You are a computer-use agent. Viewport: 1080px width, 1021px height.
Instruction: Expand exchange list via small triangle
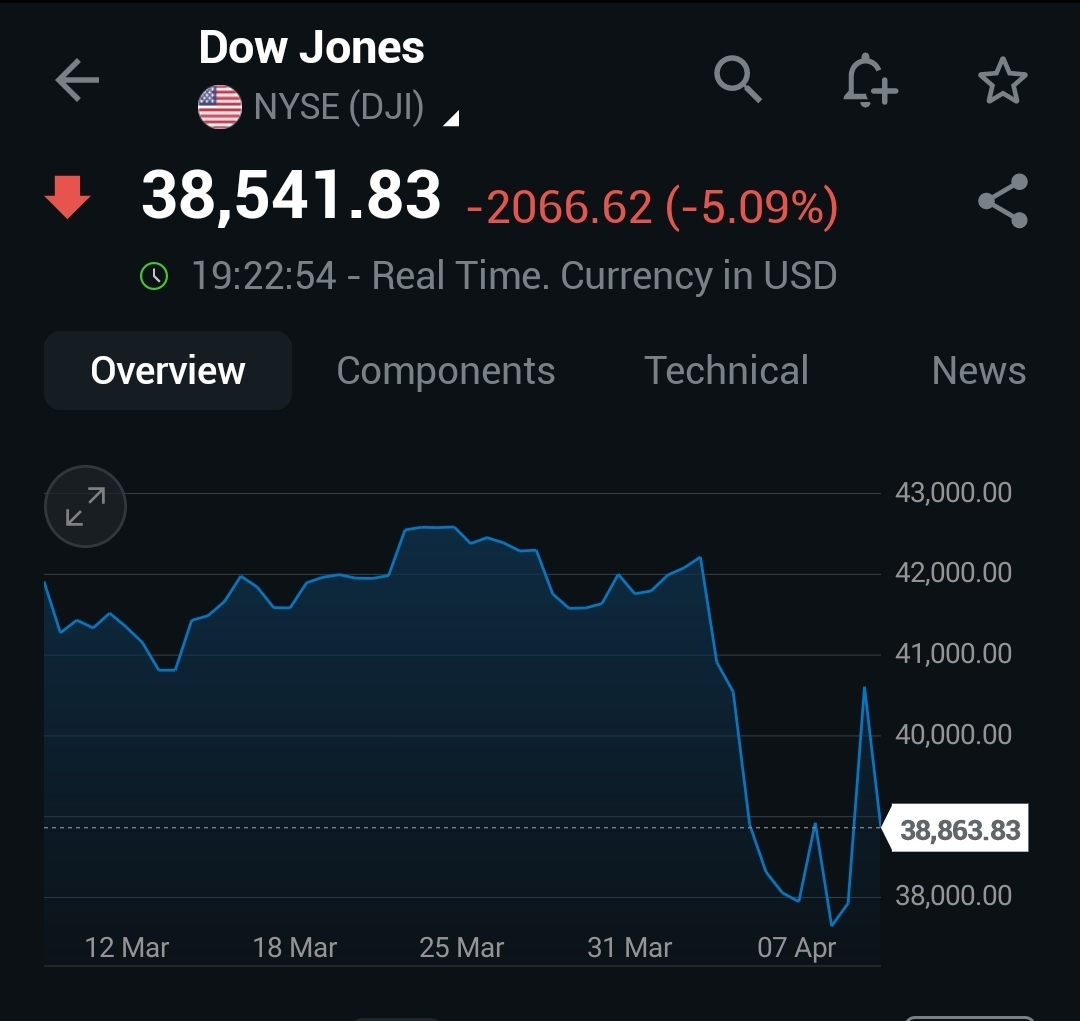pos(451,119)
